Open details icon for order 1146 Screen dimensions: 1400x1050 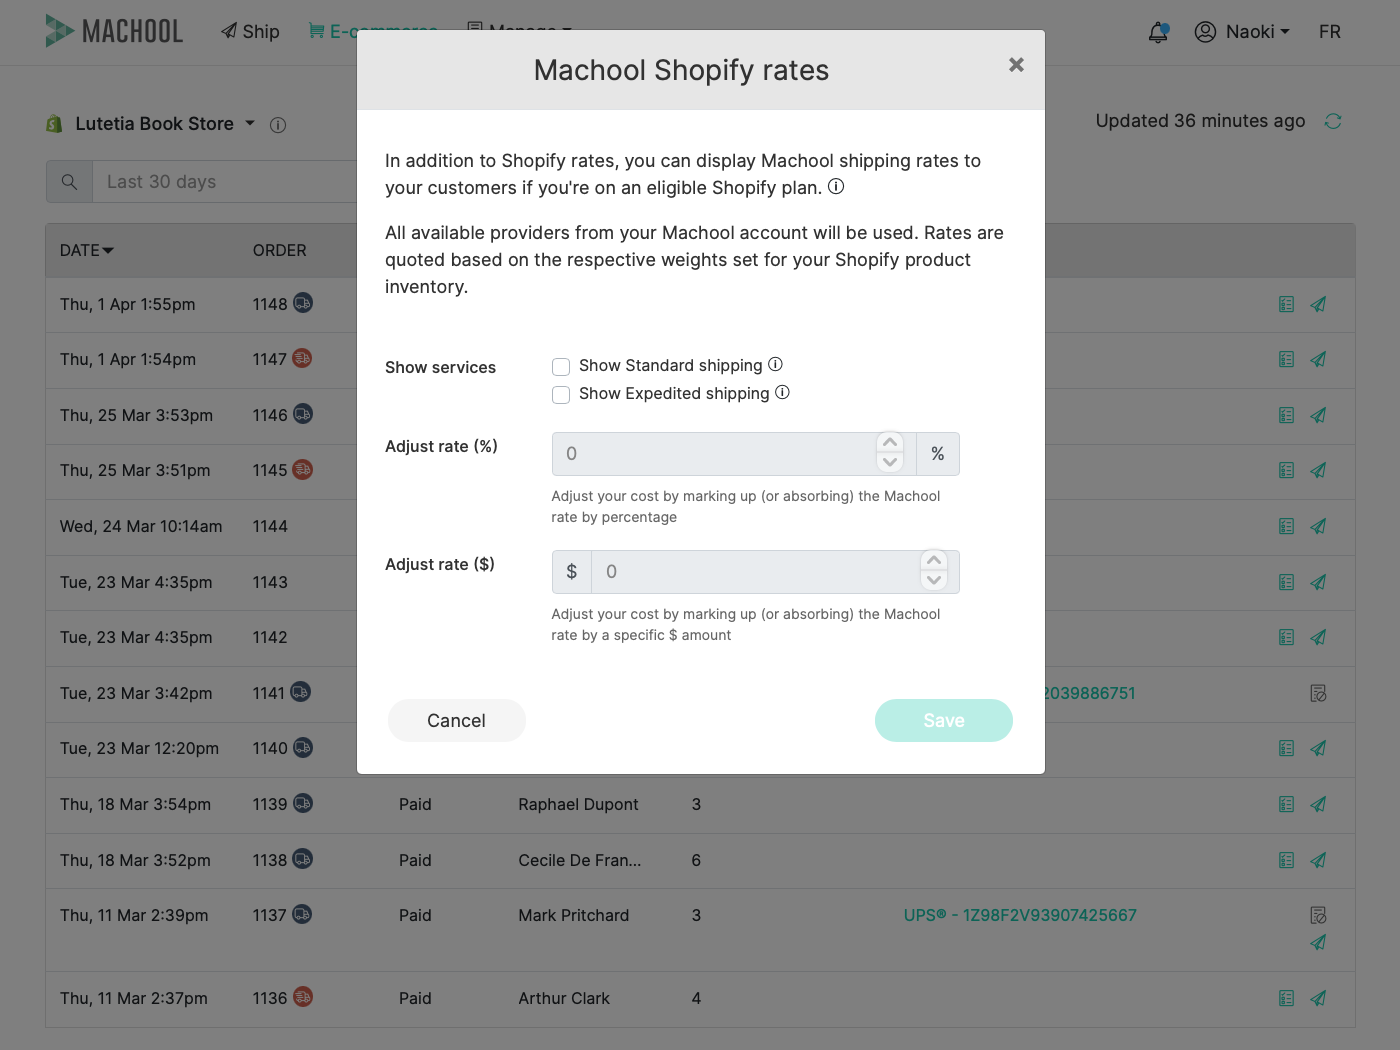tap(1287, 415)
